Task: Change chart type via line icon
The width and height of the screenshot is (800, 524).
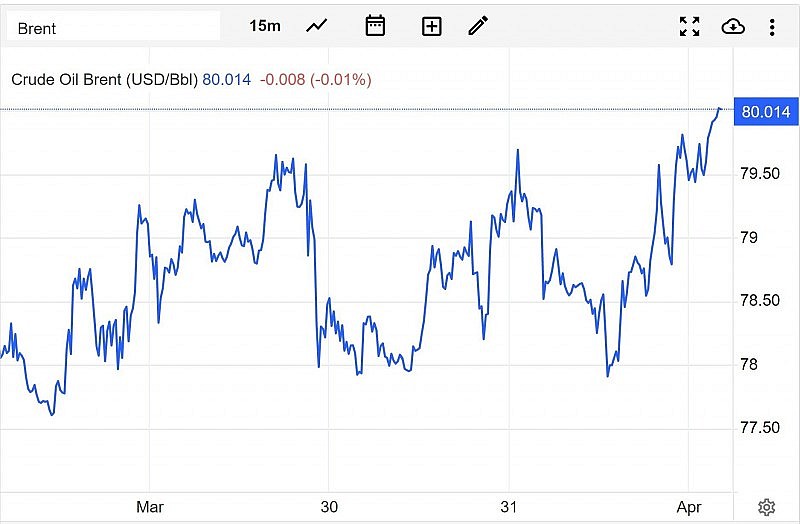Action: [x=317, y=26]
